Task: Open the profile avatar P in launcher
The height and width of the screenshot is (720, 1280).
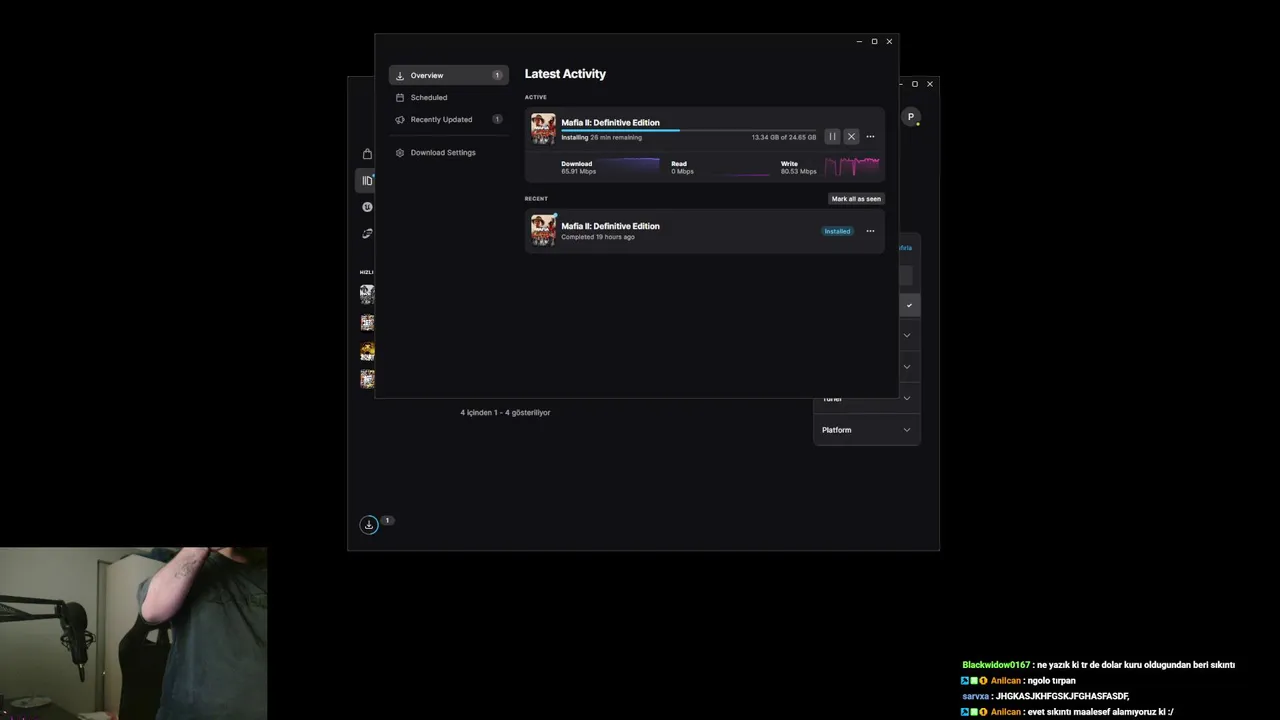Action: [910, 117]
